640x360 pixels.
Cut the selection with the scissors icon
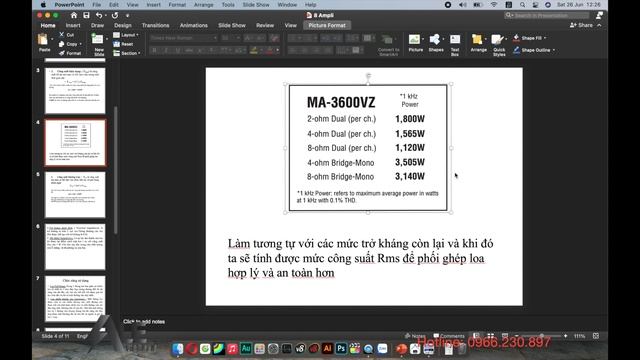click(67, 35)
